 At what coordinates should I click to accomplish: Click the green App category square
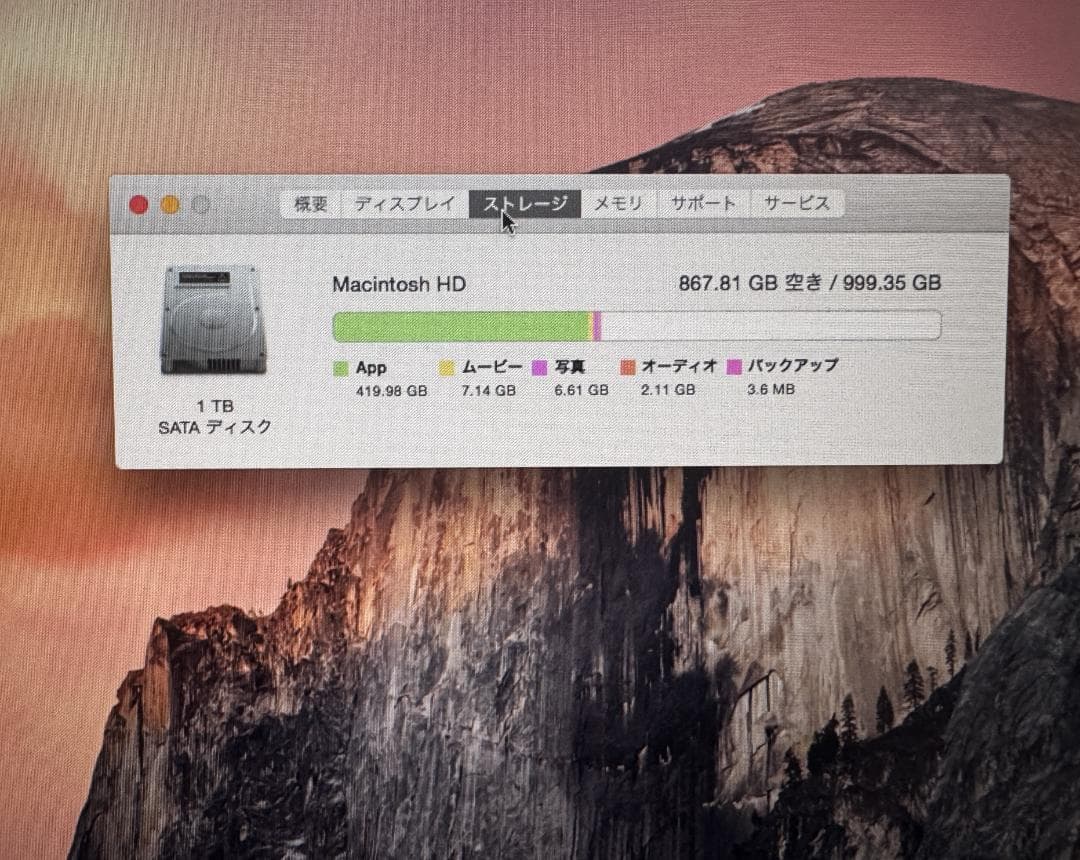tap(342, 367)
